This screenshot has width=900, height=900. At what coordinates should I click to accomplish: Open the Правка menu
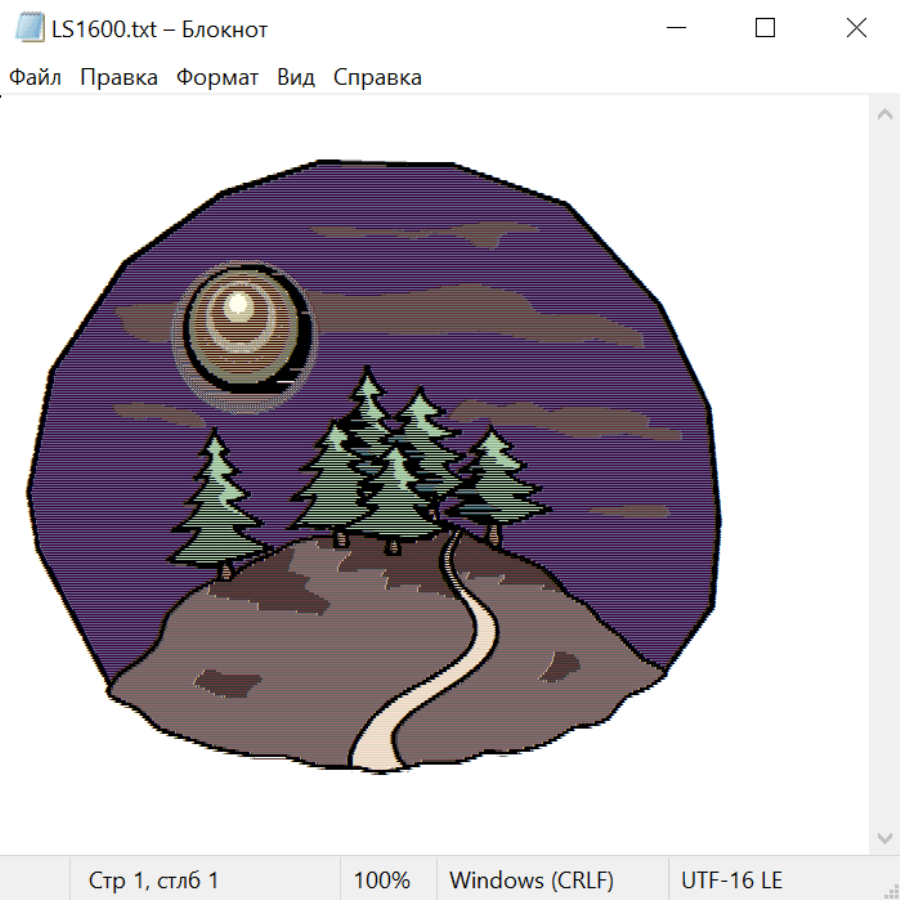click(x=119, y=78)
